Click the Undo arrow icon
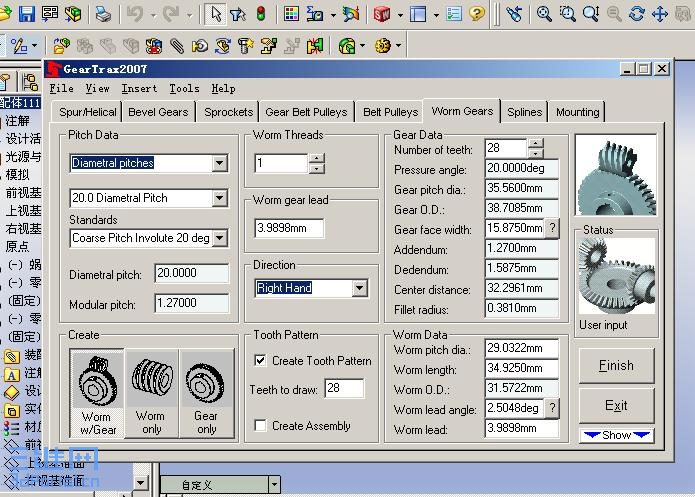 [135, 14]
